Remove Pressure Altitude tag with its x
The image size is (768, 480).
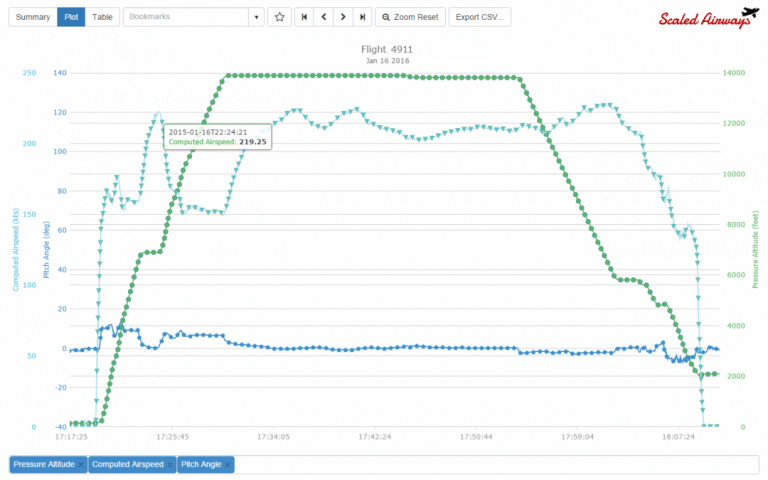tap(80, 465)
